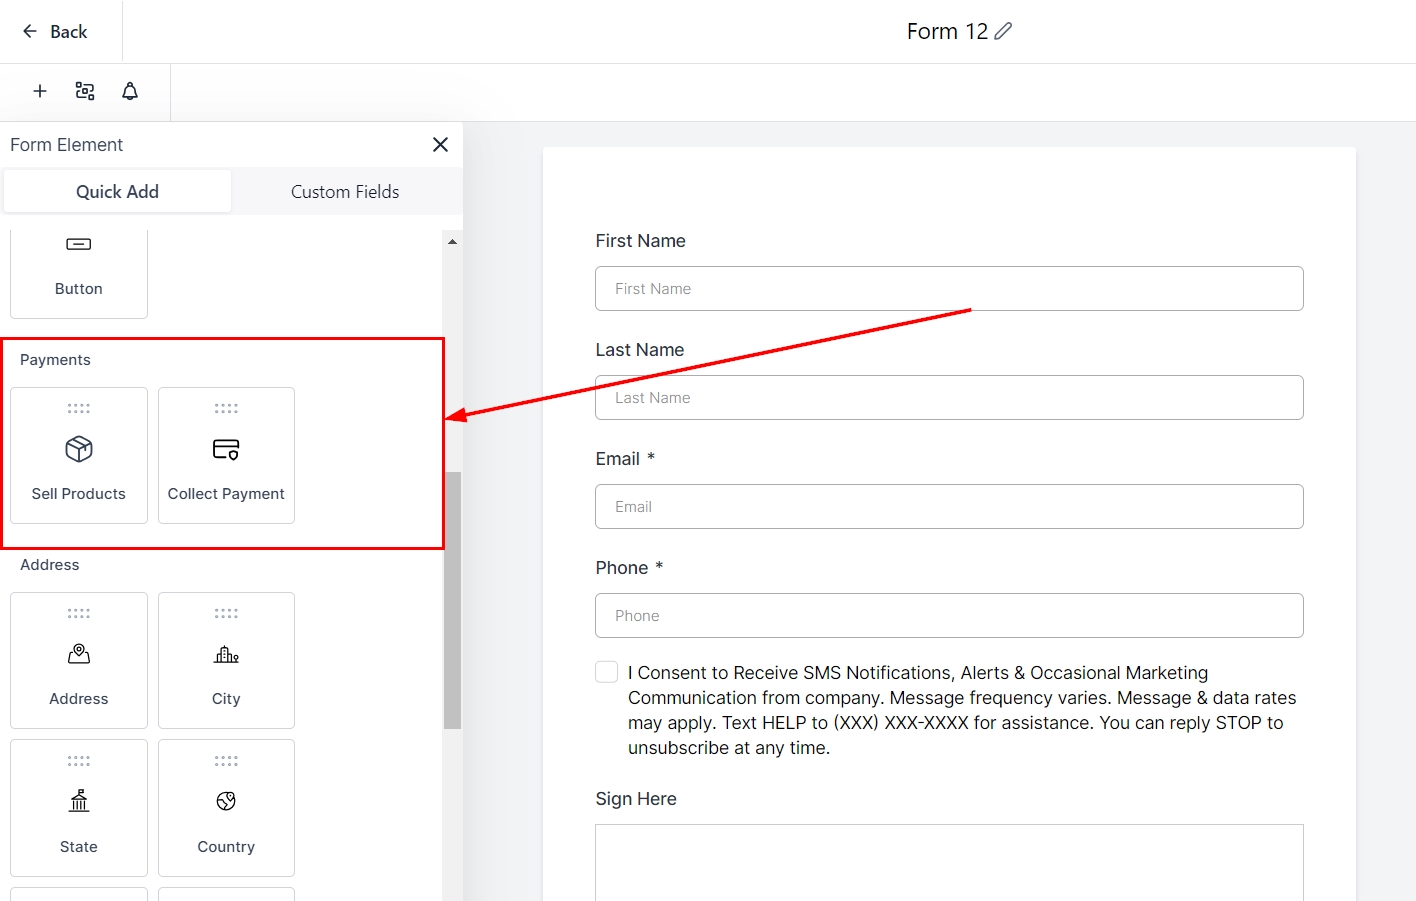Close the Form Element panel
The height and width of the screenshot is (901, 1416).
click(440, 145)
